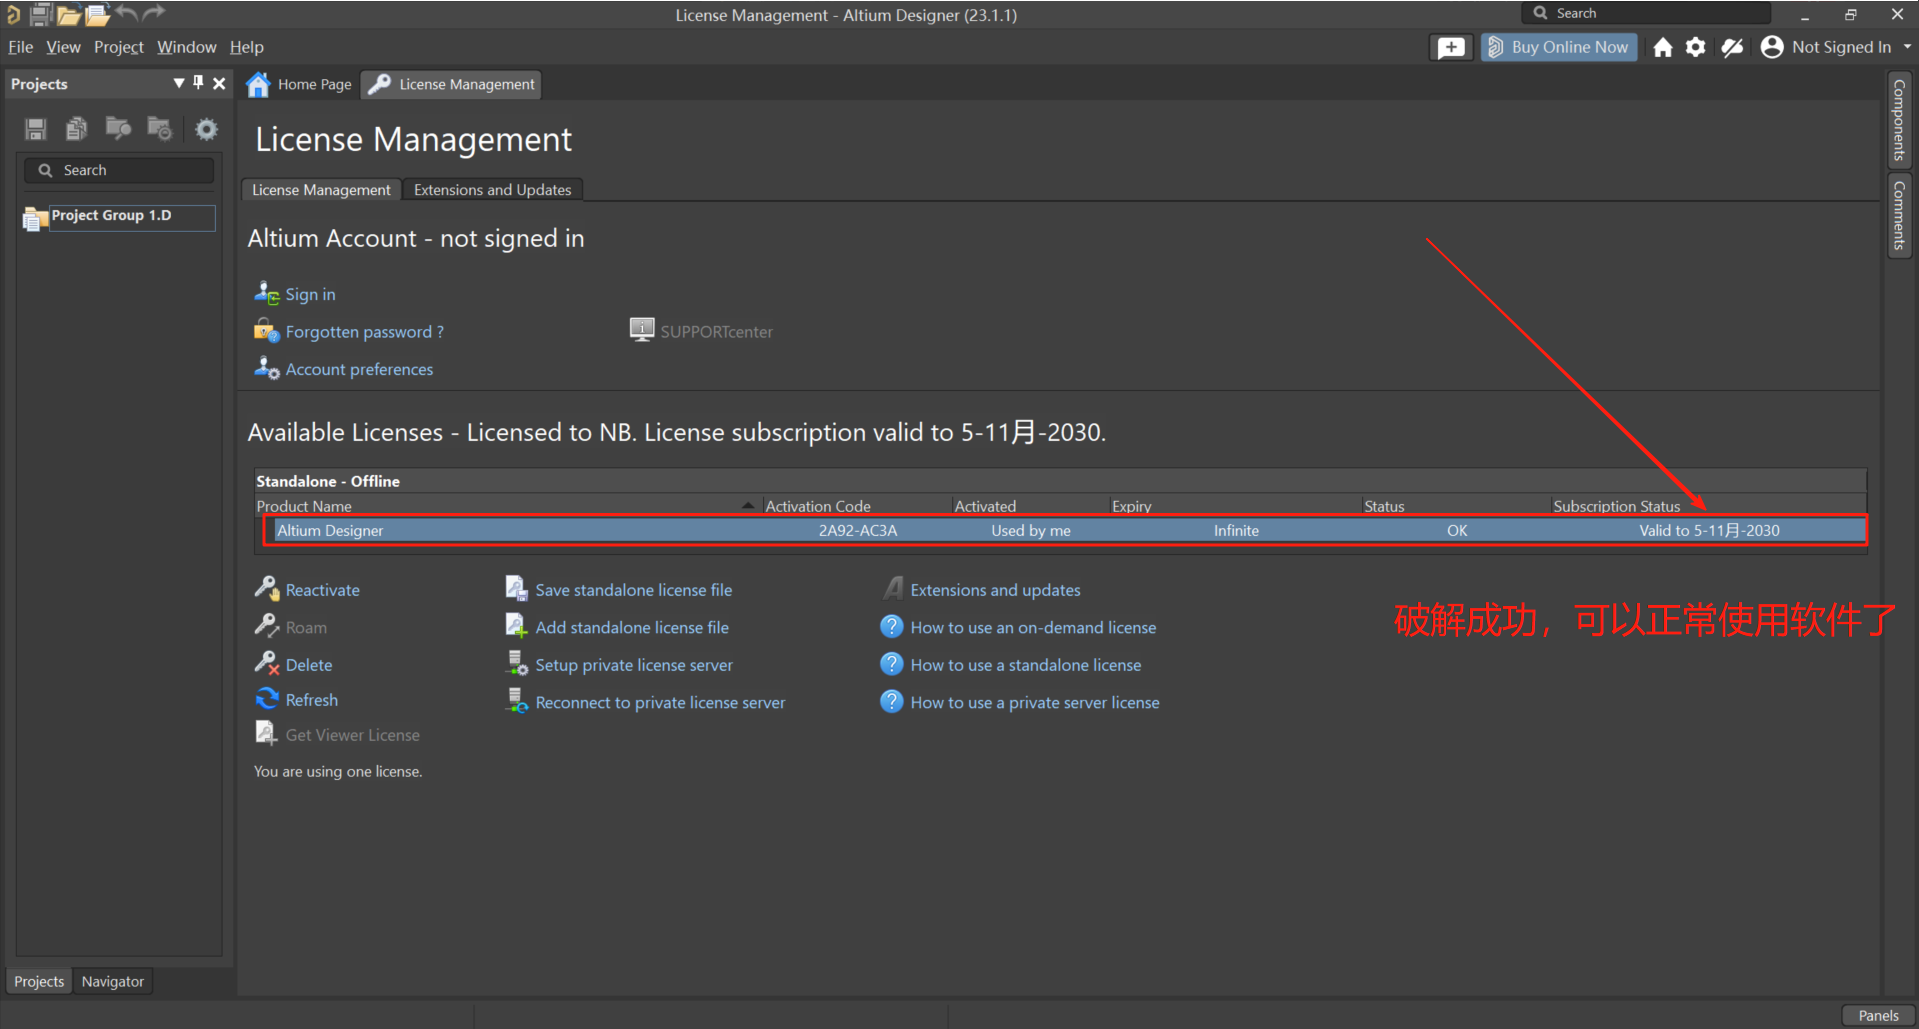Click Save standalone license file

633,590
